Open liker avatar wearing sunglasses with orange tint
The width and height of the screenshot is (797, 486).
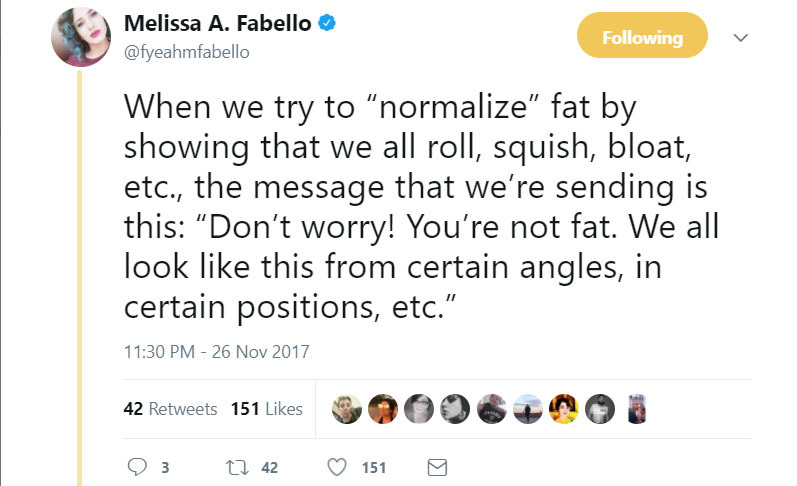click(383, 409)
